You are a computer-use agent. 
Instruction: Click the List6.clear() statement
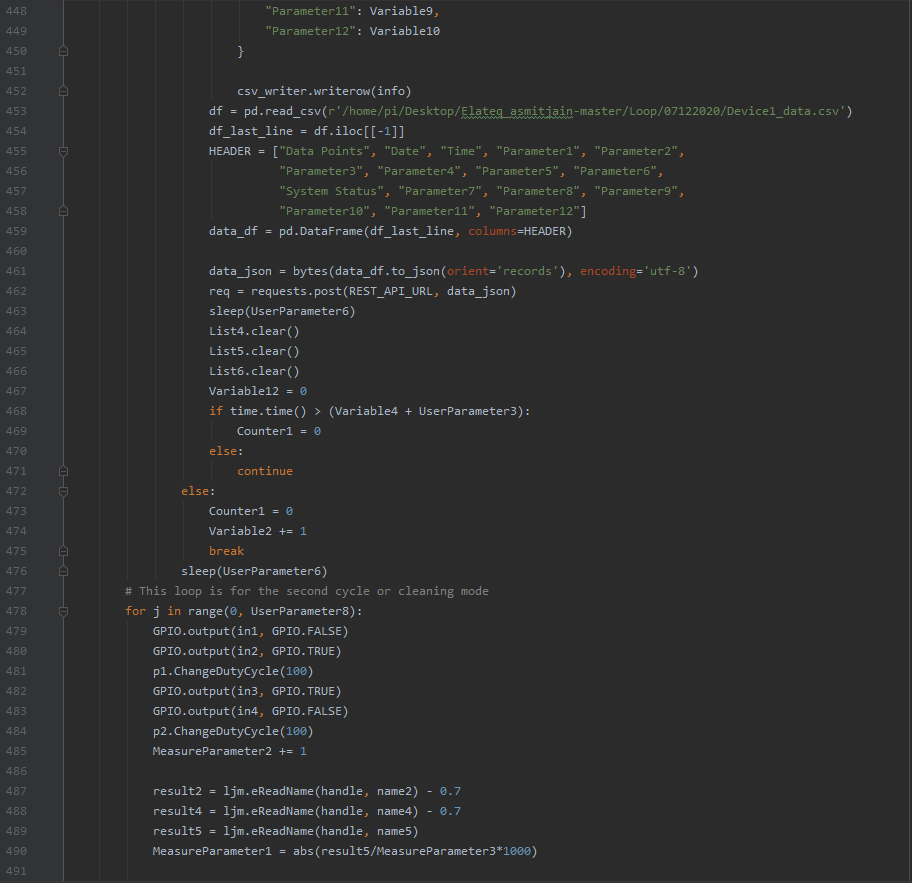(x=254, y=371)
